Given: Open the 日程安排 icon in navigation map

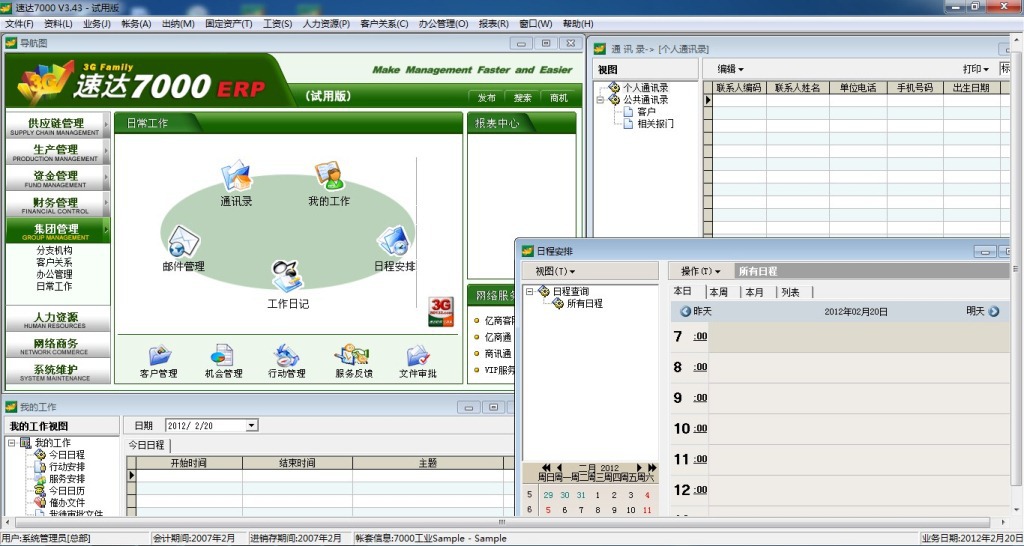Looking at the screenshot, I should point(394,241).
